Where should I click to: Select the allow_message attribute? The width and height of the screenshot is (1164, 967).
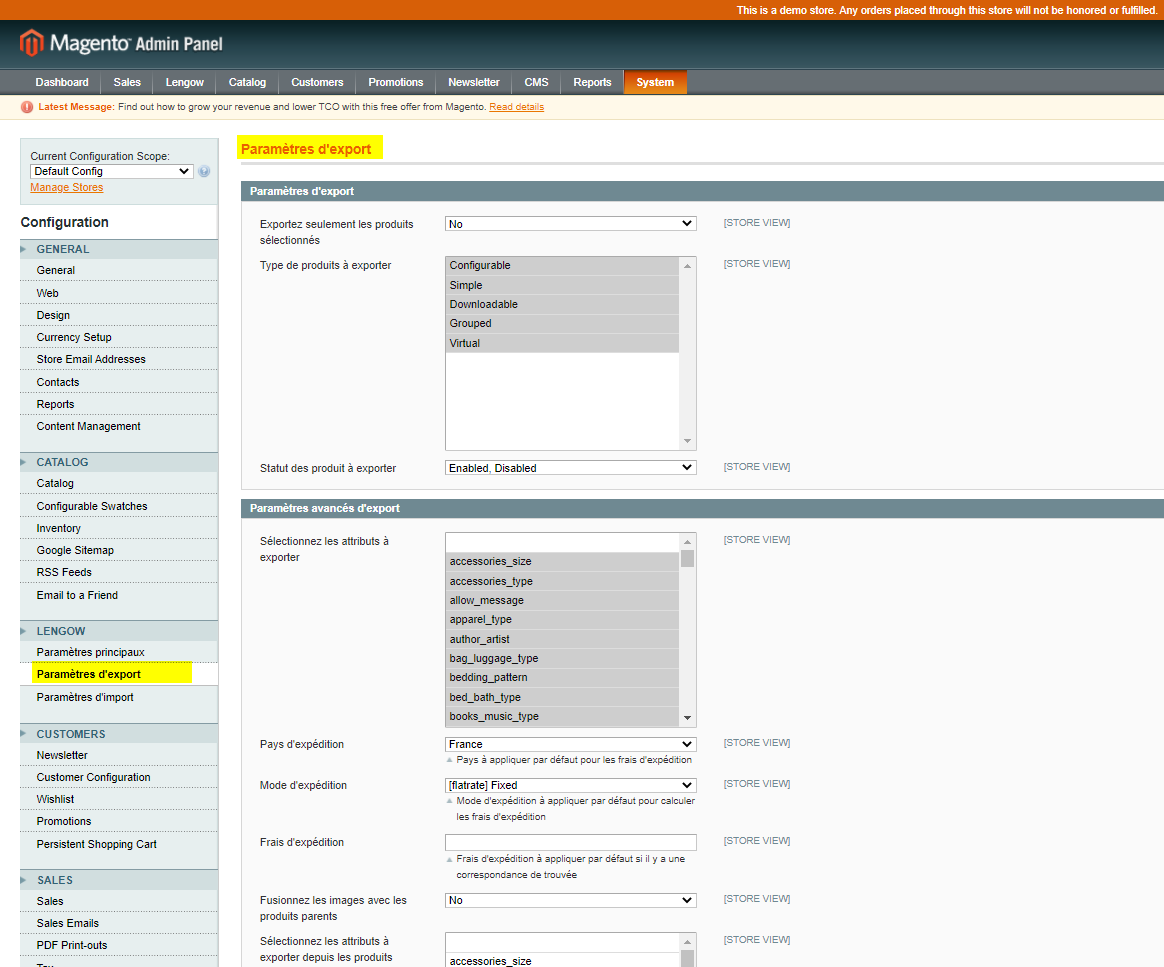point(562,600)
